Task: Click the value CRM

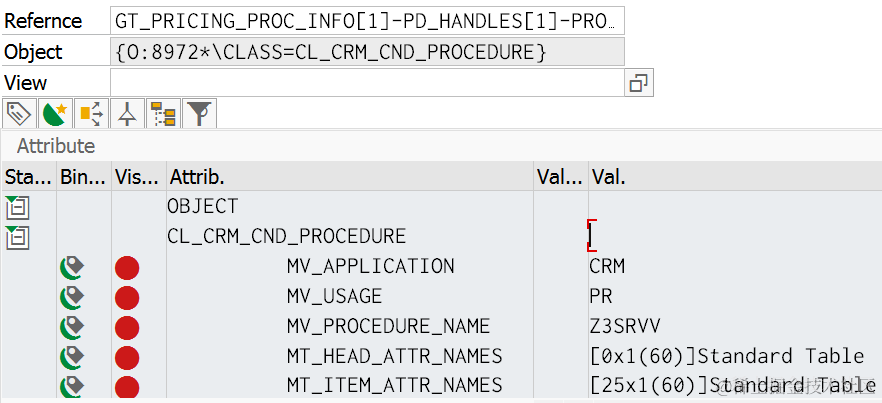Action: [607, 267]
